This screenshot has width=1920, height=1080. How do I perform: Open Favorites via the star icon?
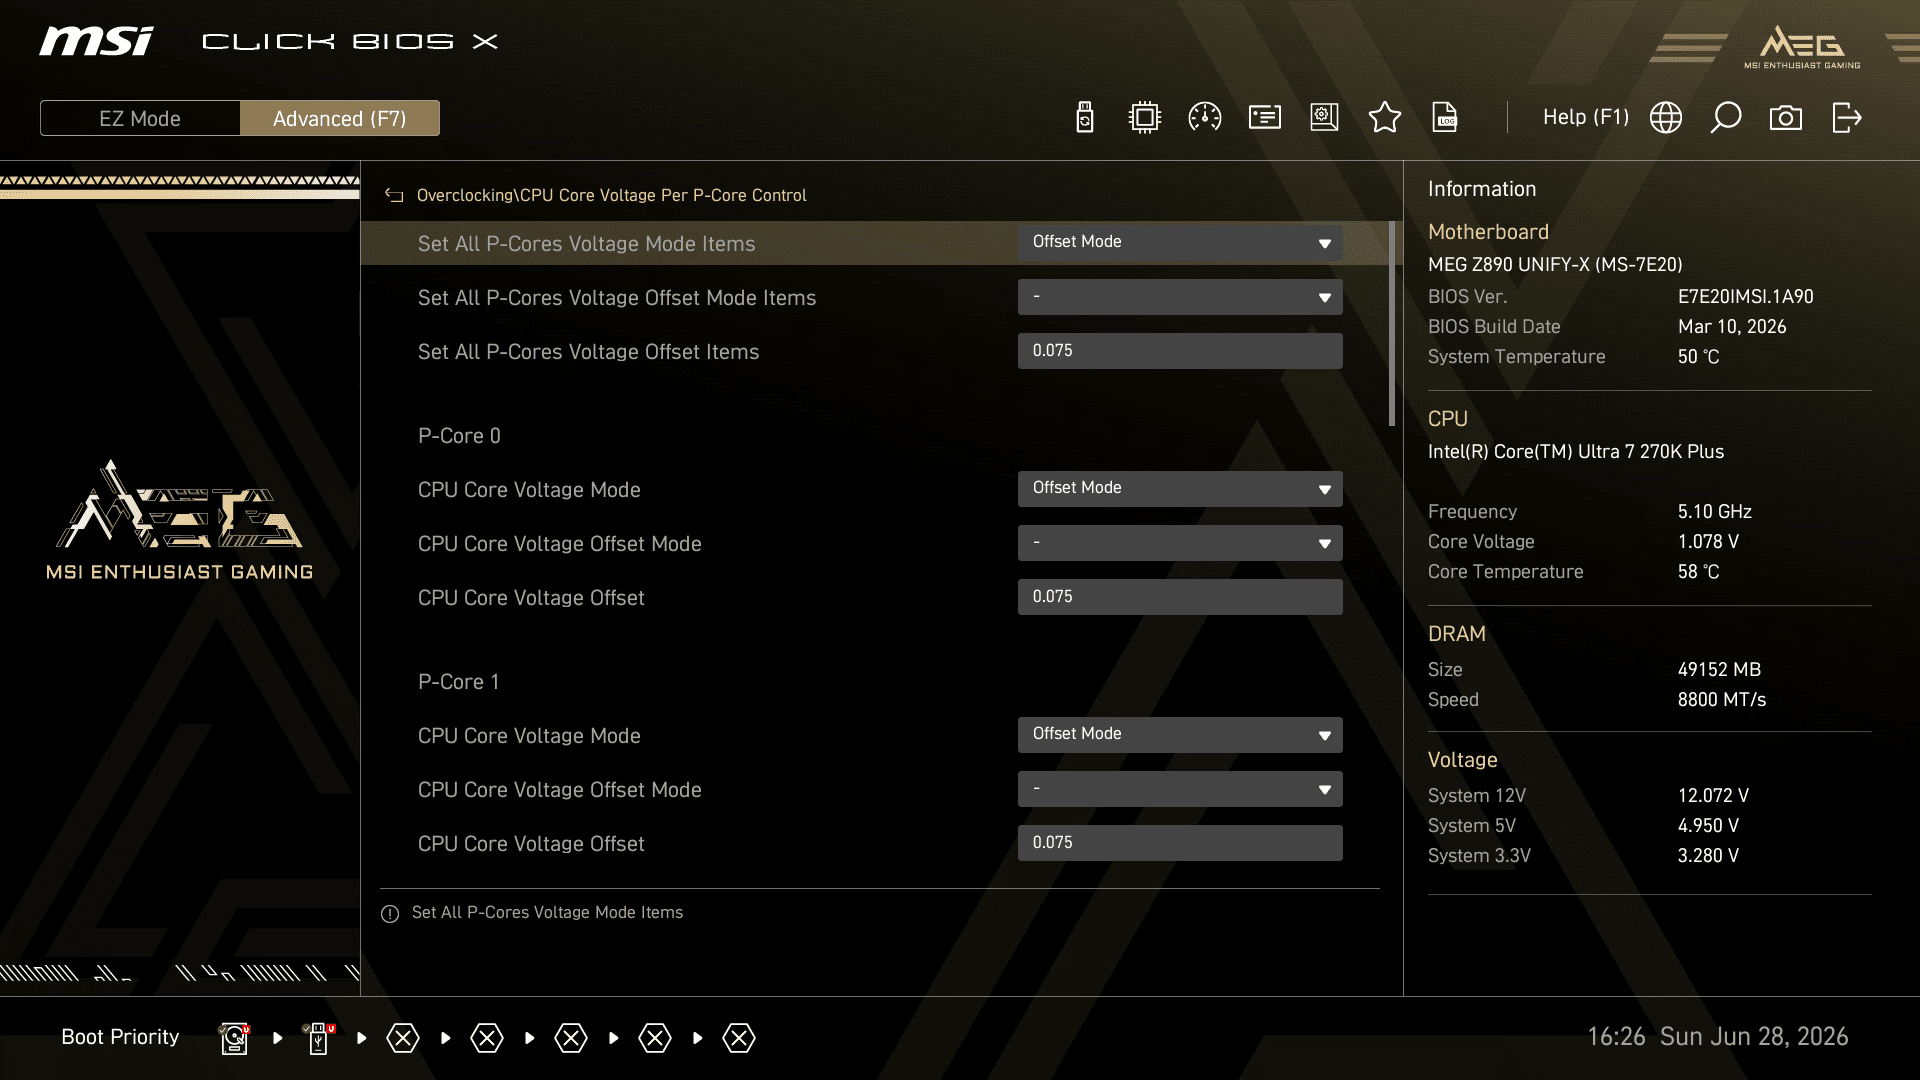[1385, 118]
